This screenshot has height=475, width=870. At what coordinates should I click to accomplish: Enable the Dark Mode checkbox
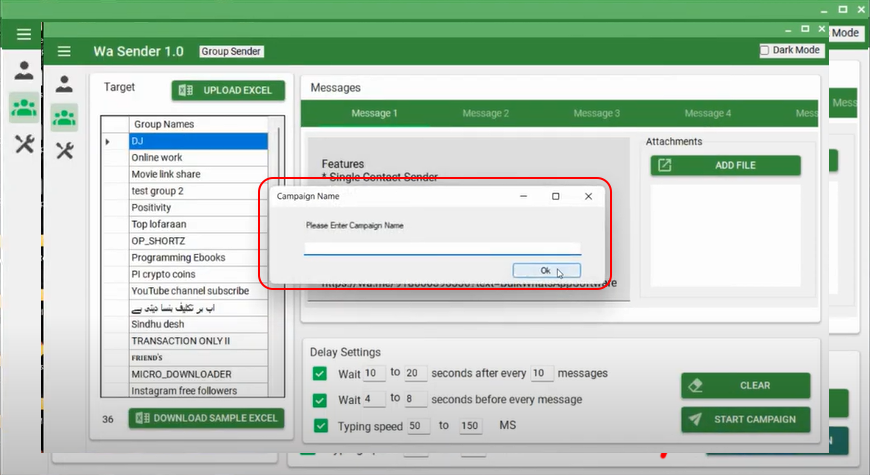pyautogui.click(x=765, y=50)
